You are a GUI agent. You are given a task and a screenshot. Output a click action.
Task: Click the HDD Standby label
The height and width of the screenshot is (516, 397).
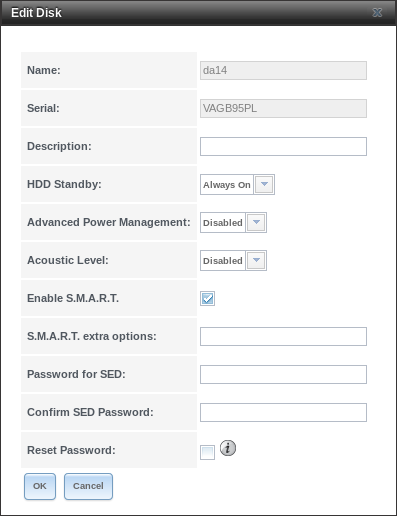(x=64, y=184)
